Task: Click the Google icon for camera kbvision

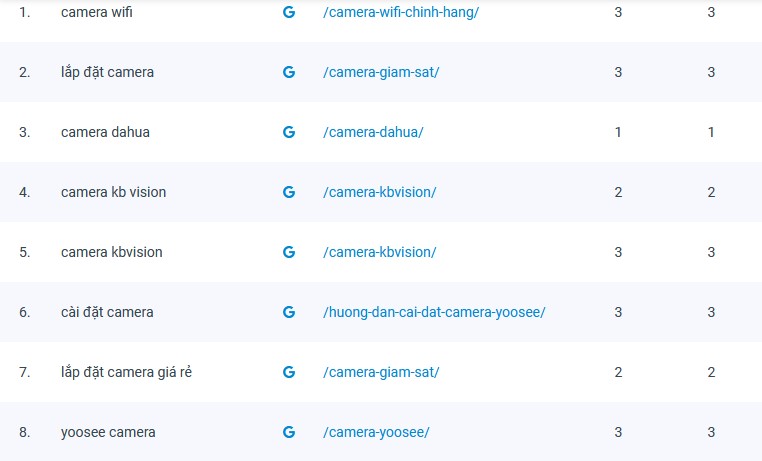Action: pos(289,252)
